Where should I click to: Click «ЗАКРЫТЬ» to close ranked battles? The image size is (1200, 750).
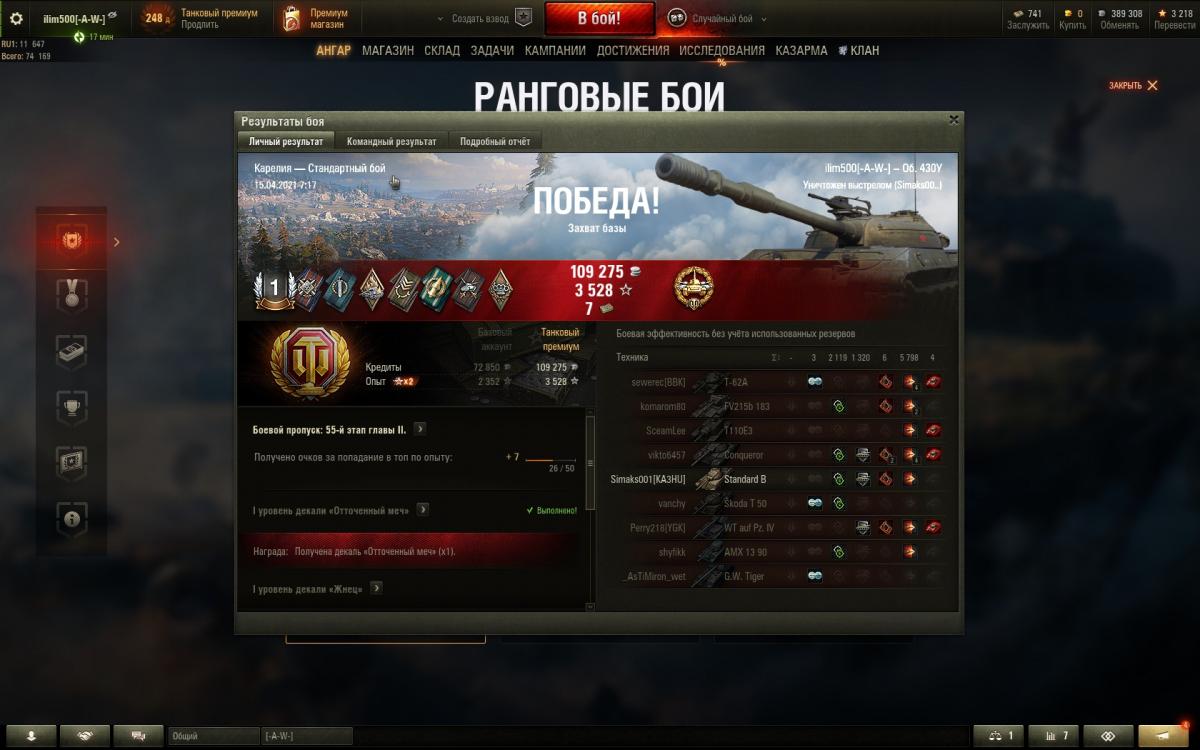click(x=1133, y=86)
